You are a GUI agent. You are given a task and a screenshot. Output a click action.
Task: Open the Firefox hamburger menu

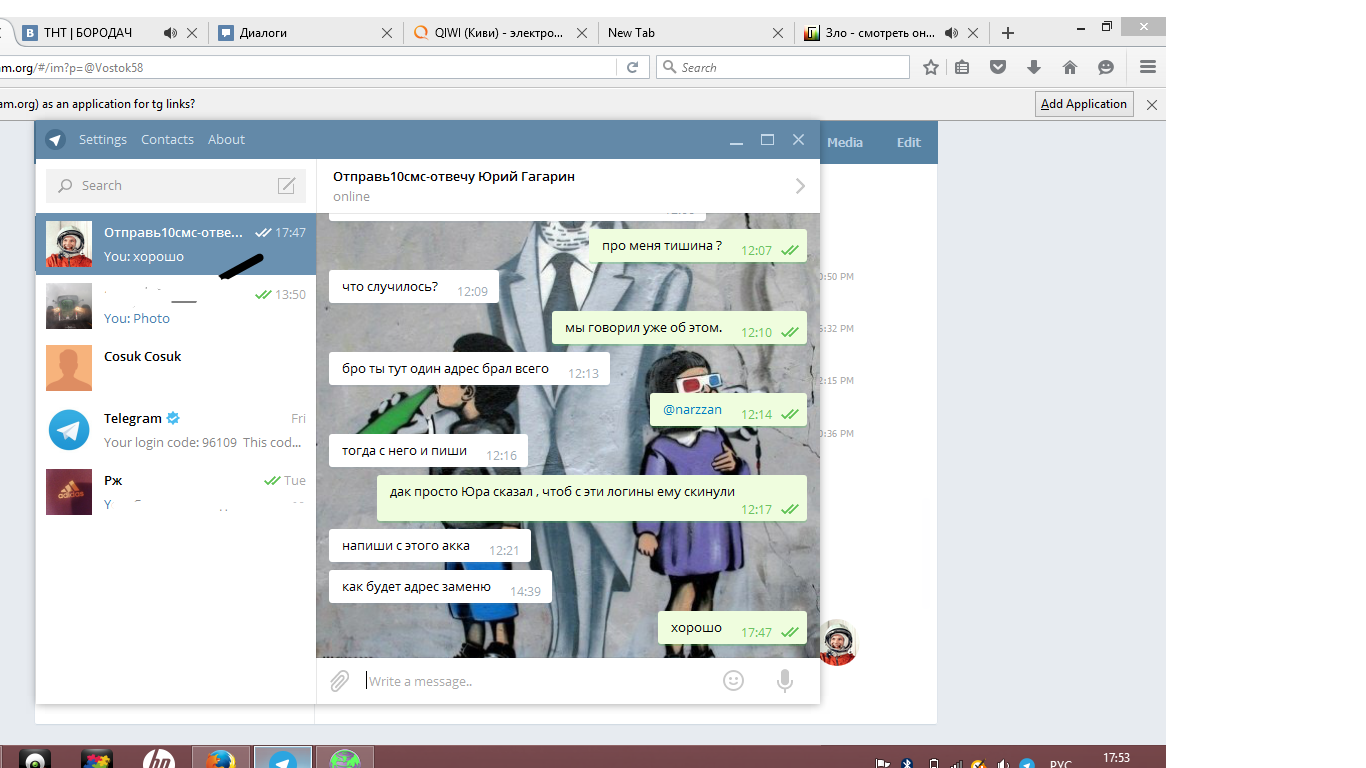1148,67
